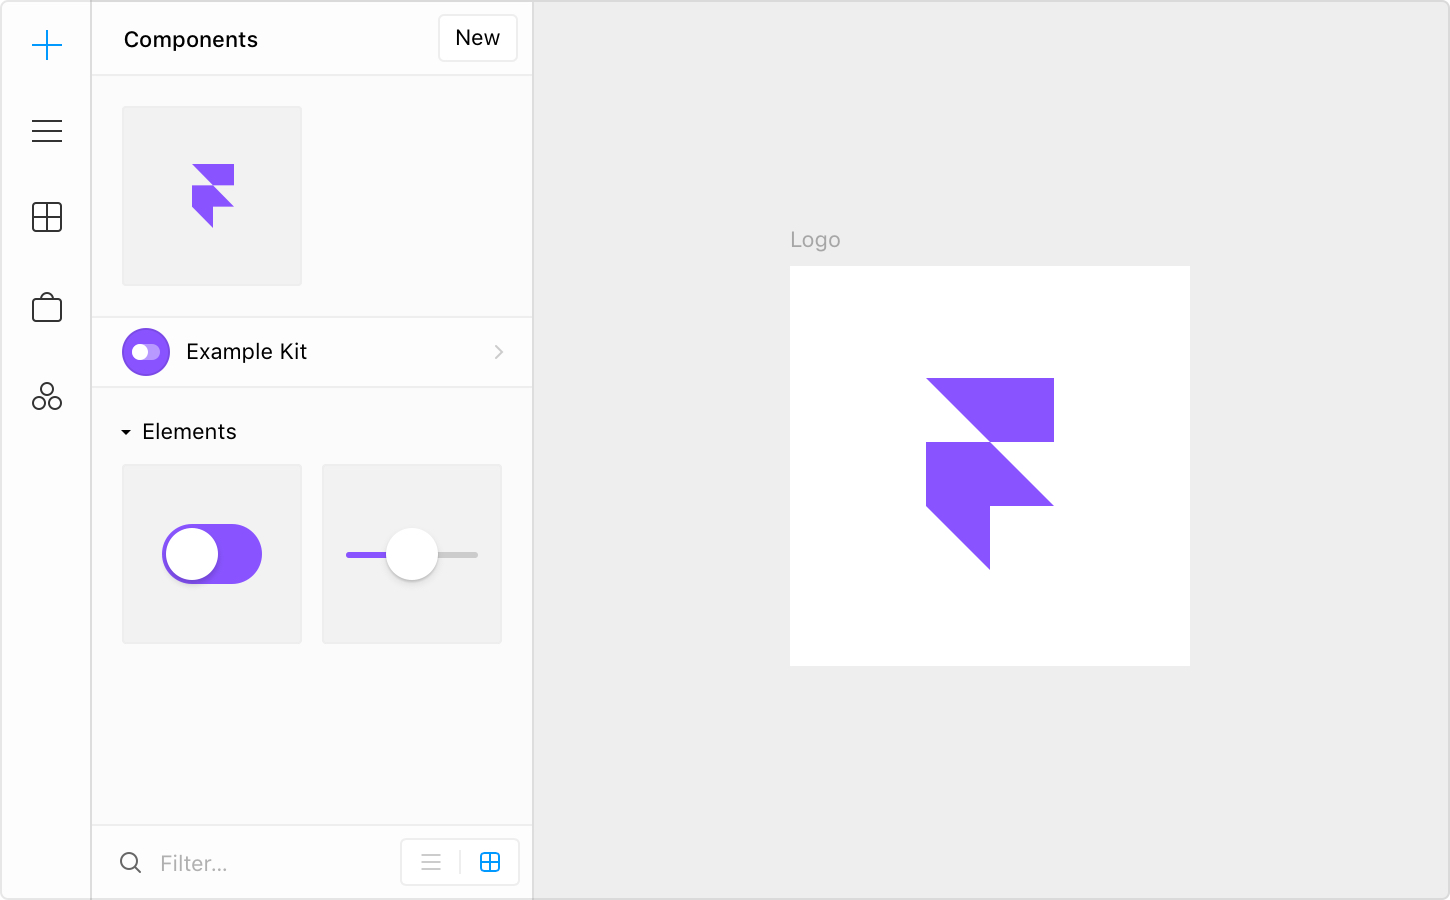
Task: Click the New component button
Action: click(x=478, y=38)
